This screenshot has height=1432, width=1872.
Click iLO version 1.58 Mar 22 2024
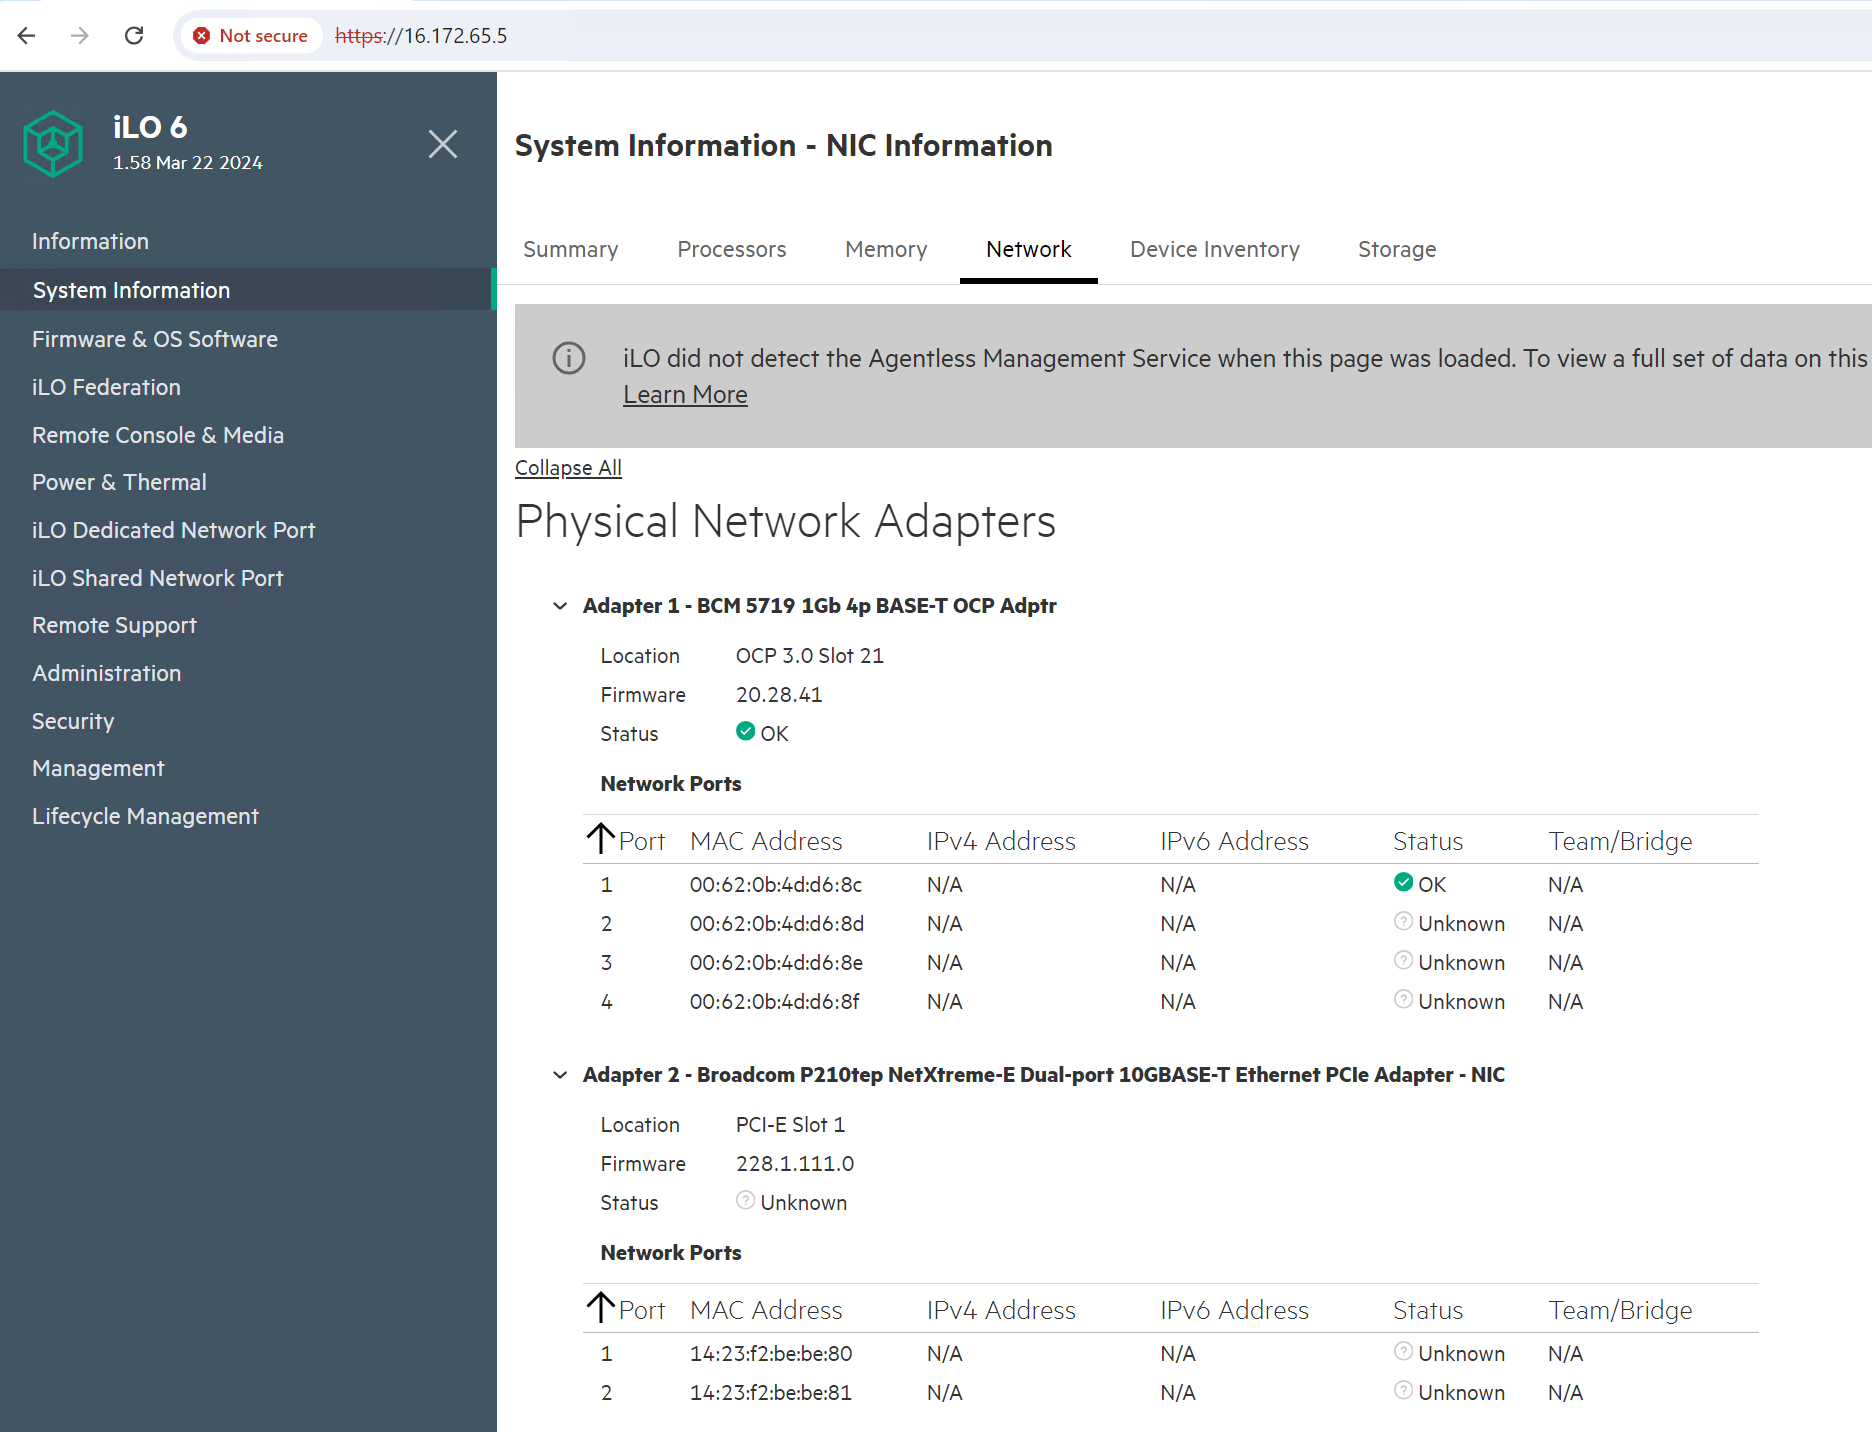coord(188,163)
